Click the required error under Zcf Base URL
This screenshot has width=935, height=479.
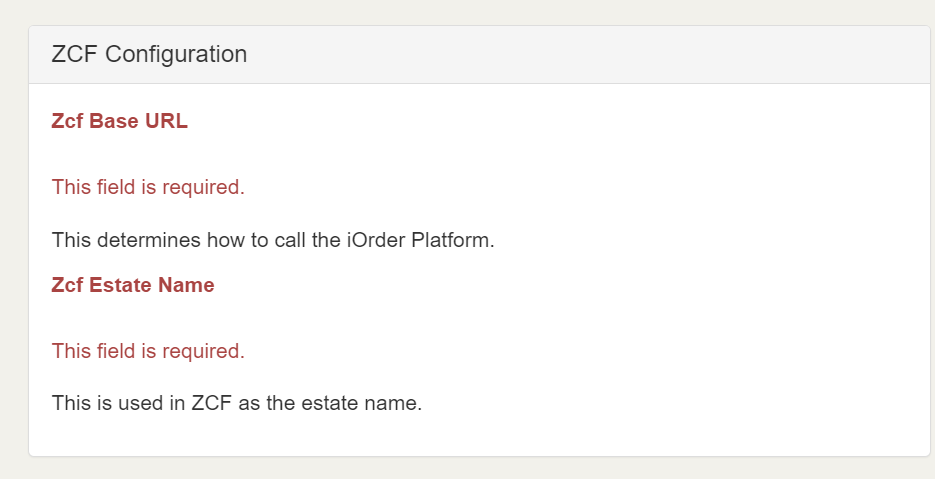pyautogui.click(x=148, y=187)
